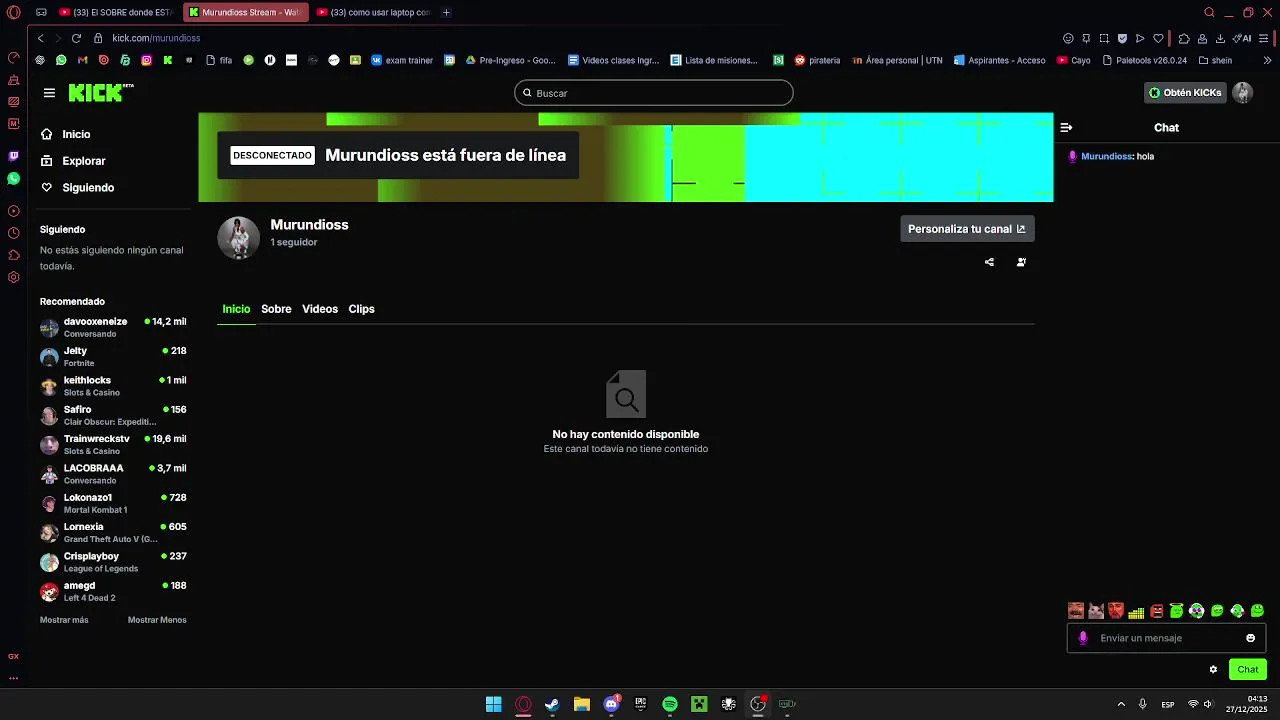Open a new browser tab

pos(446,12)
